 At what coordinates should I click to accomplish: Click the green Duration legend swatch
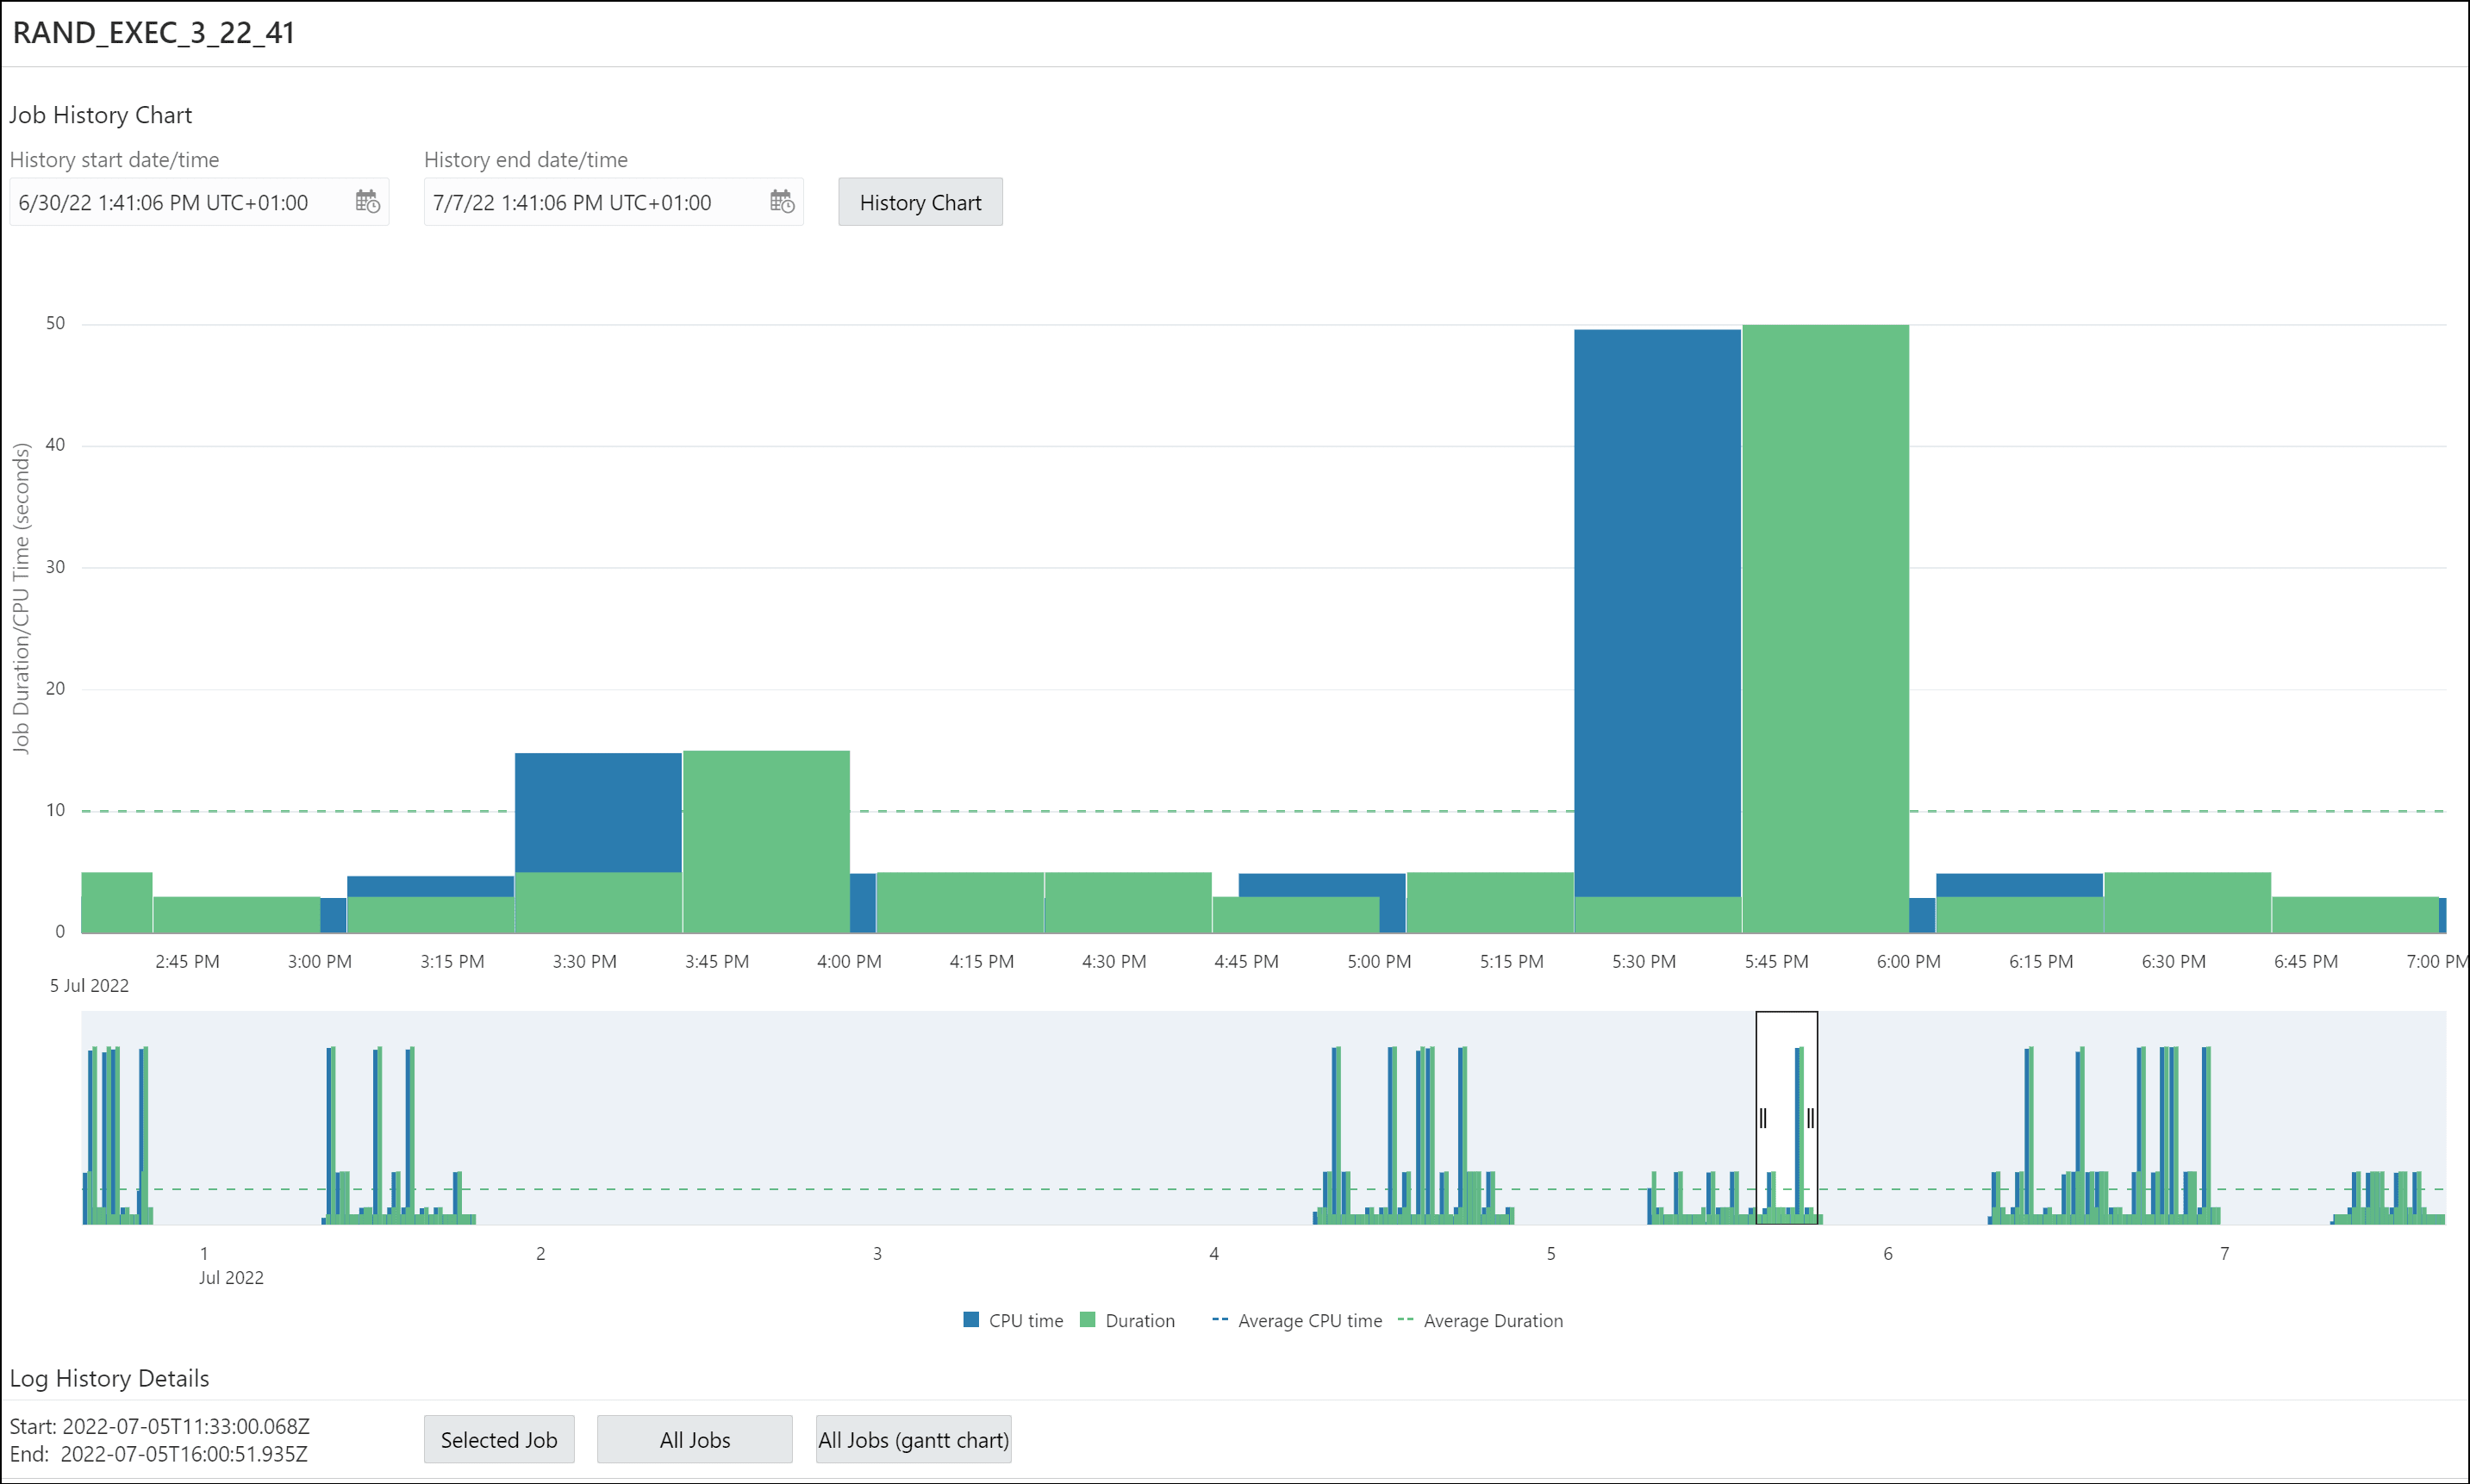pyautogui.click(x=1087, y=1320)
